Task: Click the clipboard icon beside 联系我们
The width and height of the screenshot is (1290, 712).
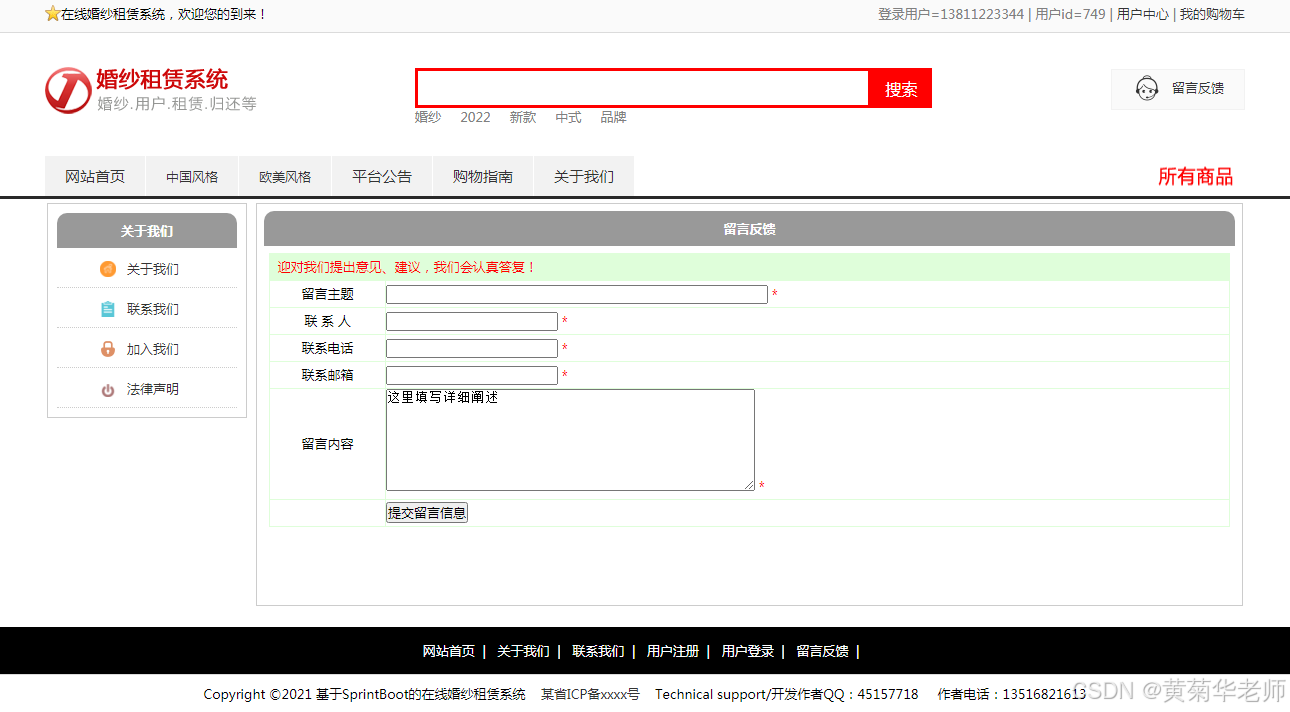Action: tap(108, 309)
